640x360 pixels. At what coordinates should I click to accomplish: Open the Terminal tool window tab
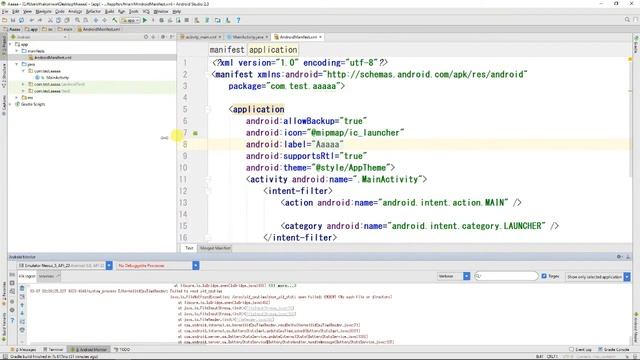click(53, 350)
